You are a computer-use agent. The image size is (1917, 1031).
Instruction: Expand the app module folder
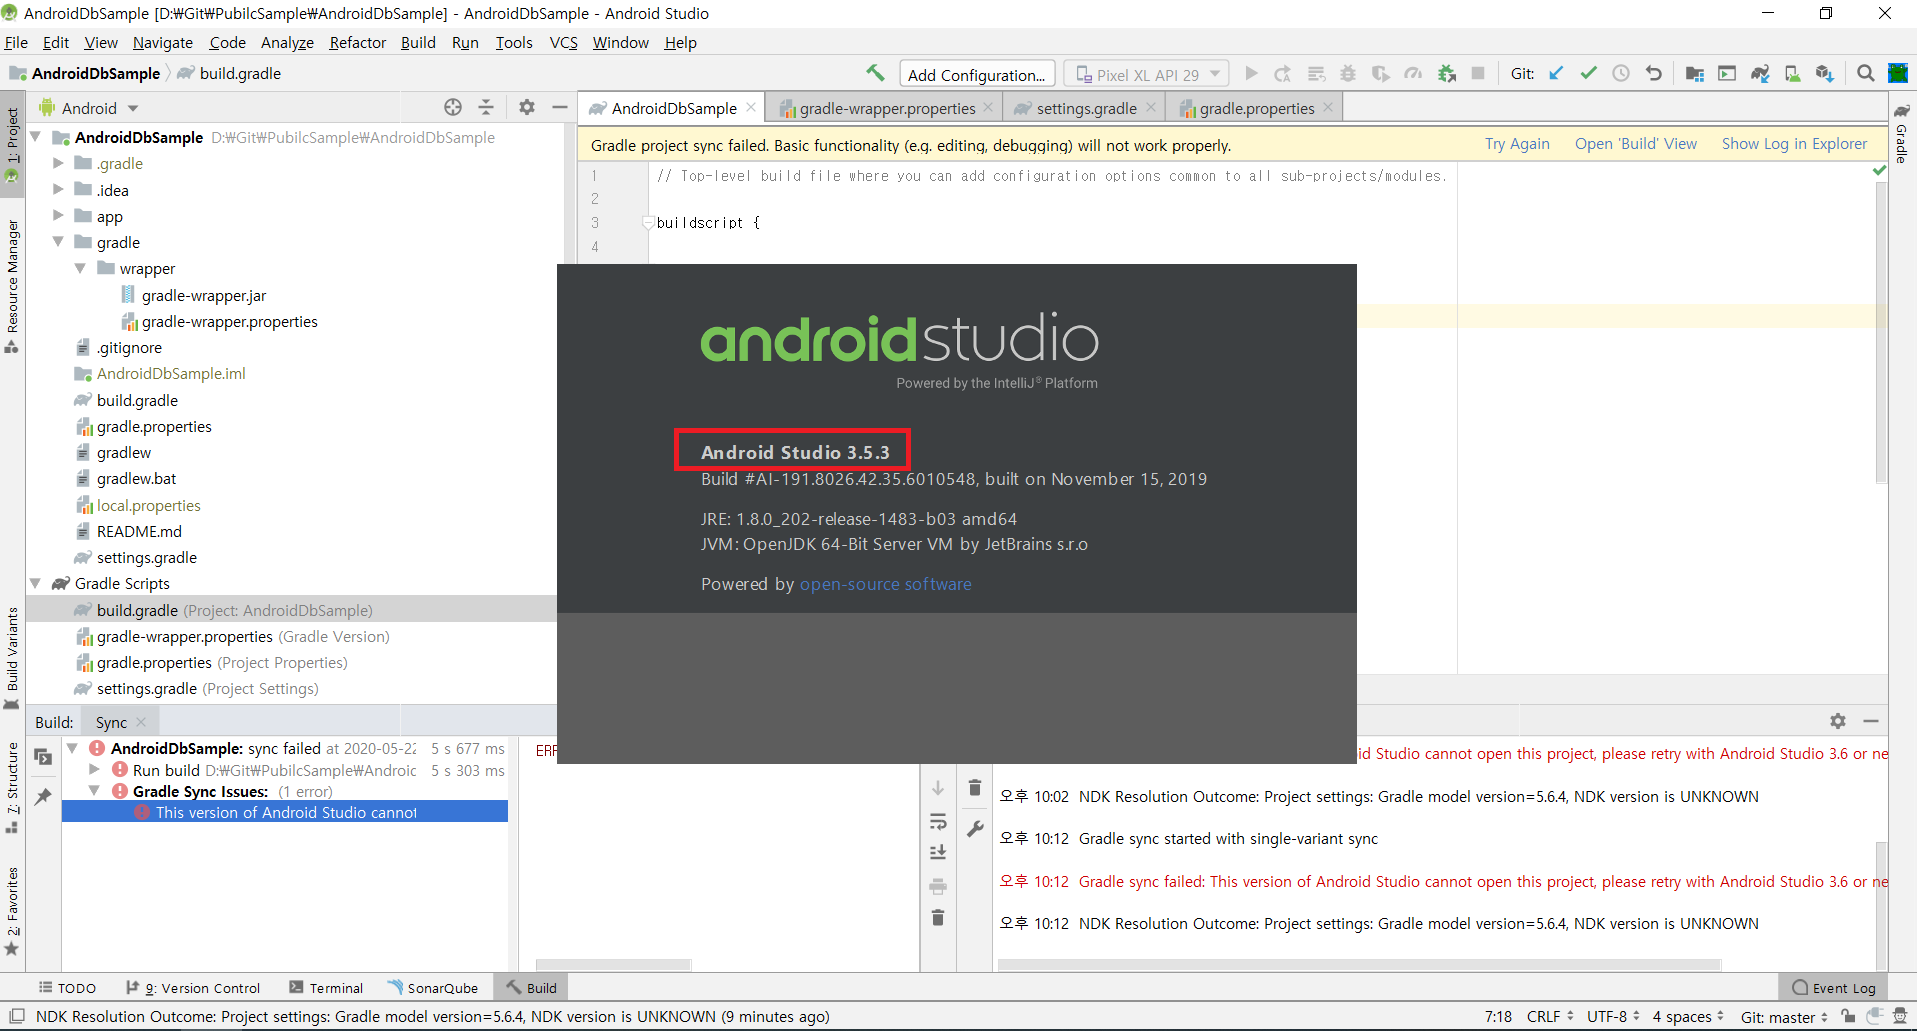tap(58, 216)
